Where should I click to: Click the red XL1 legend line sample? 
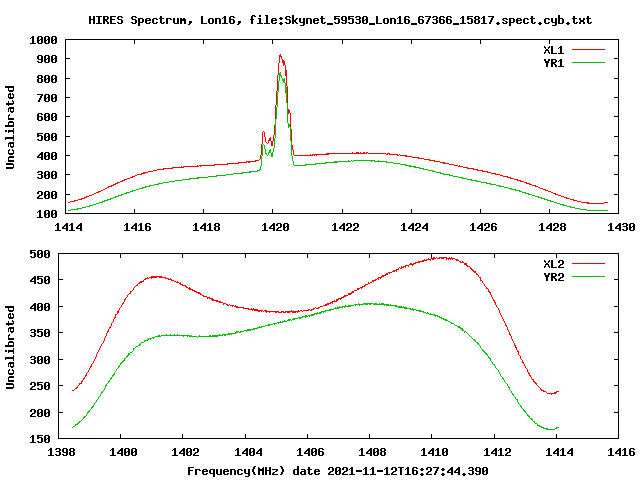[x=588, y=50]
